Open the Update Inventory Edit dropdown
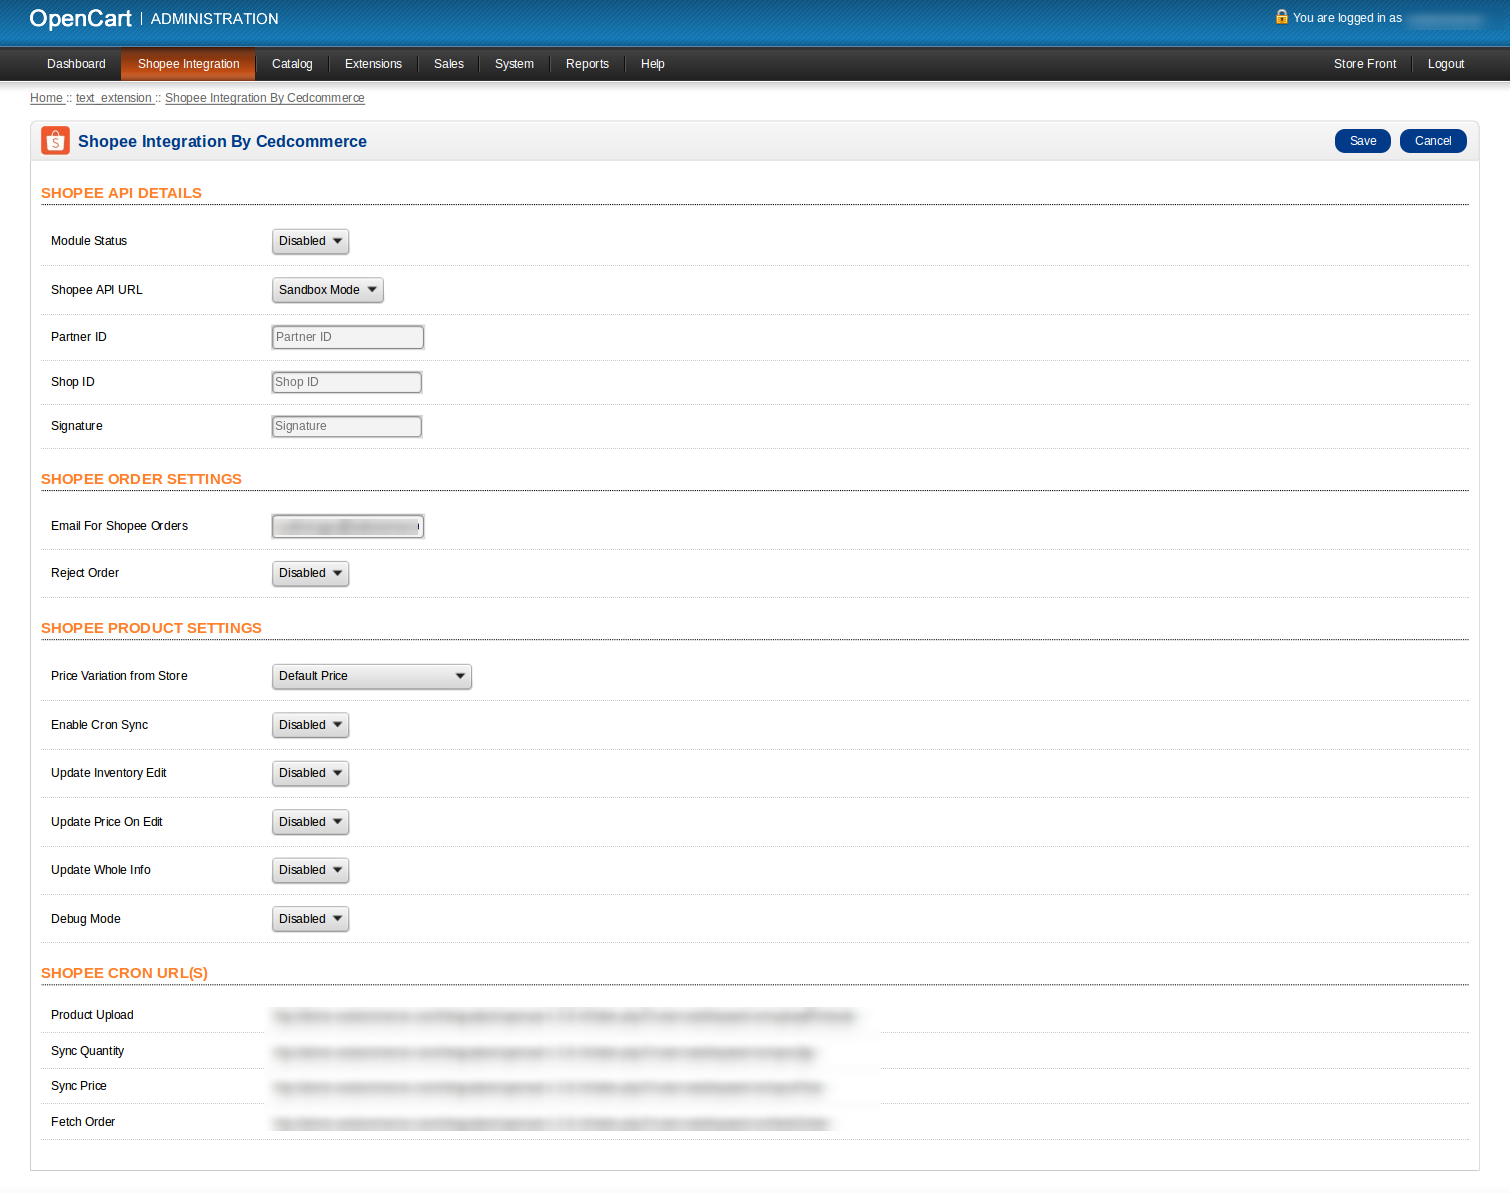The width and height of the screenshot is (1510, 1193). click(x=310, y=773)
